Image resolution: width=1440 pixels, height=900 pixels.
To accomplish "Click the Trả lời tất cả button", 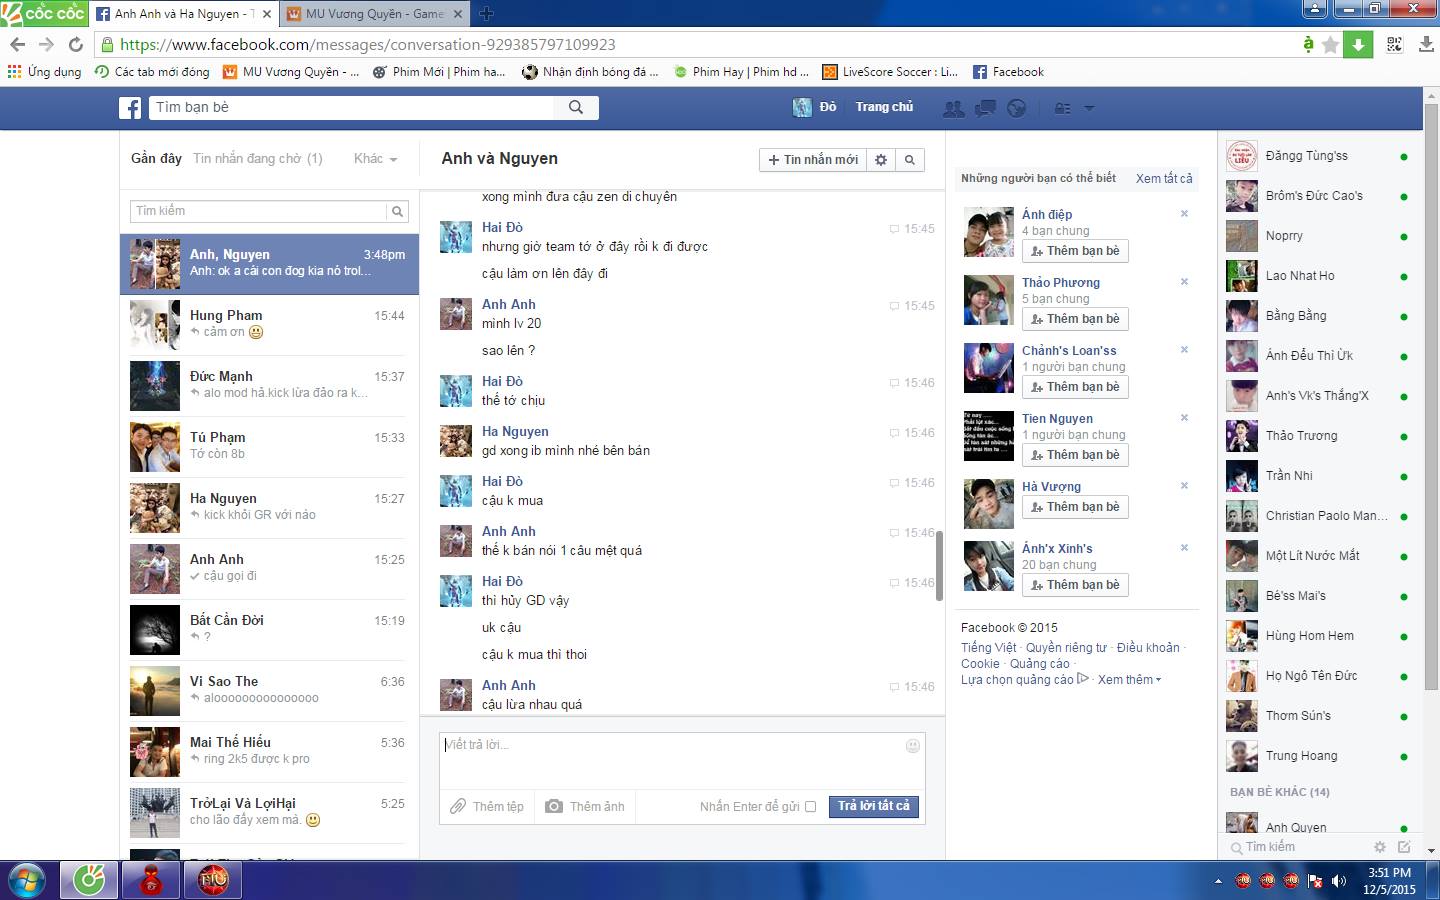I will tap(873, 806).
